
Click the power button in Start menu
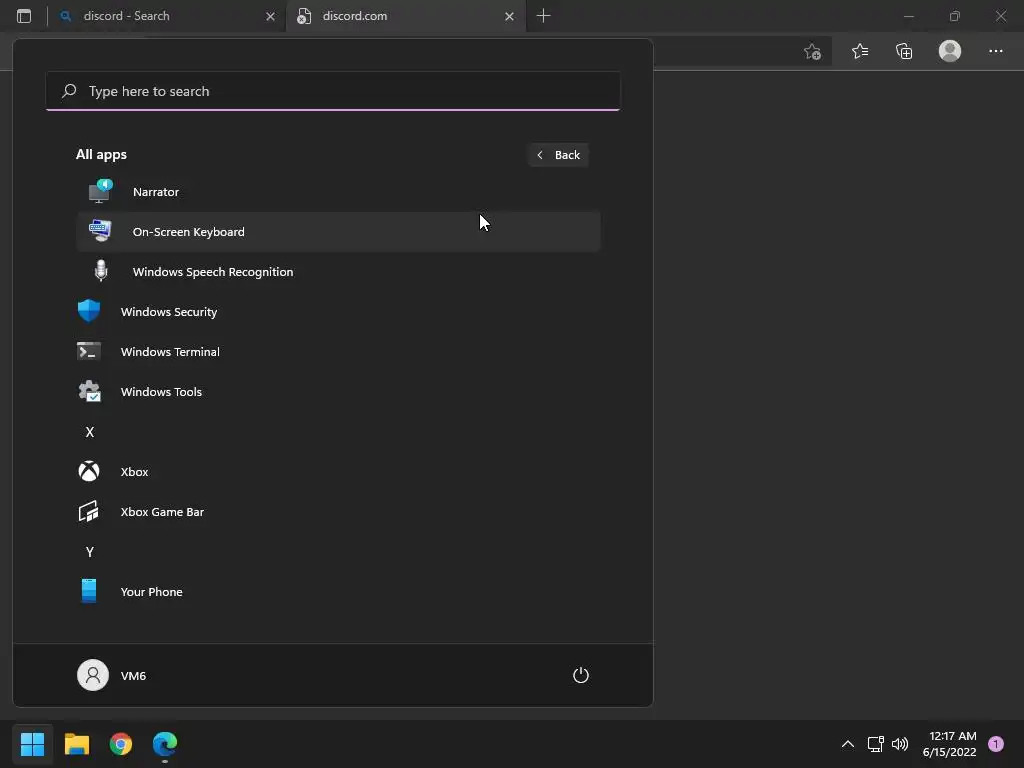pyautogui.click(x=581, y=675)
